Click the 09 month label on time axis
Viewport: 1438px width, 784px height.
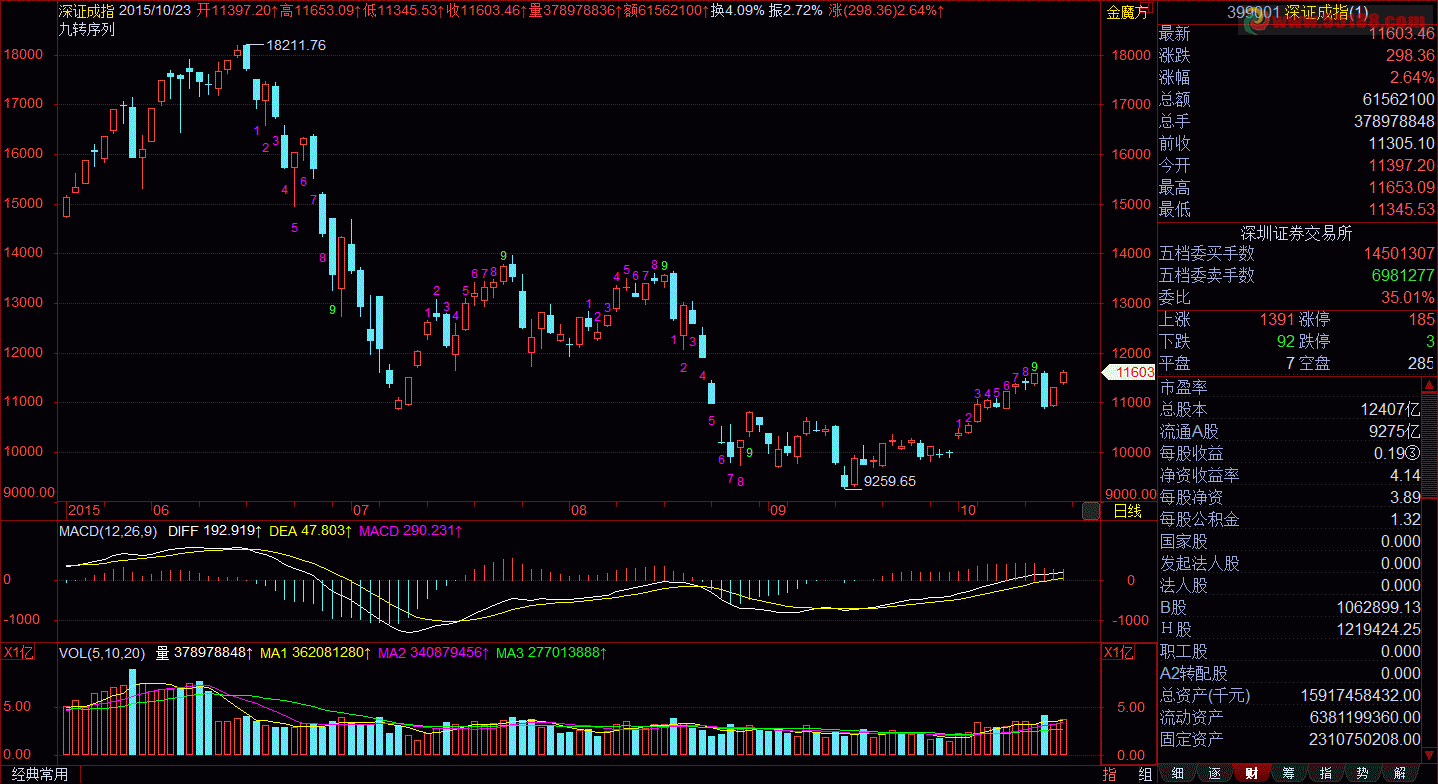coord(777,510)
